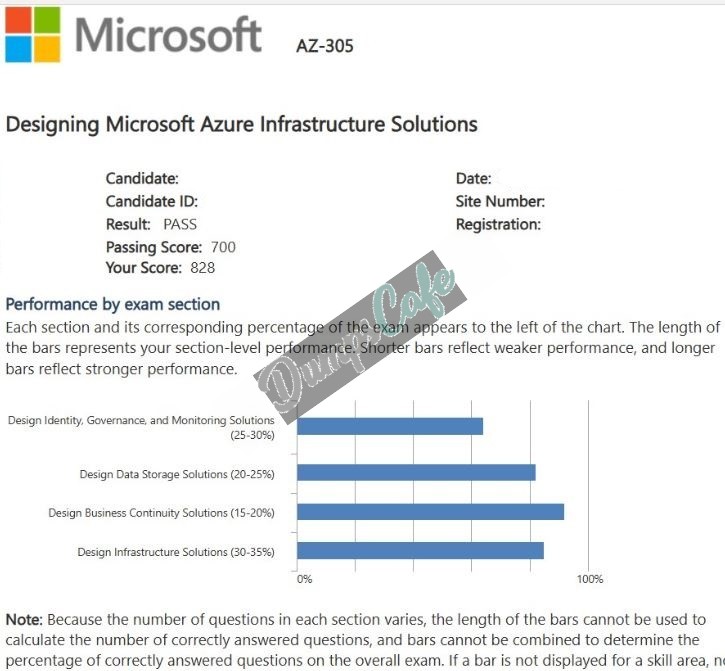This screenshot has width=725, height=671.
Task: Click Performance by exam section heading
Action: coord(113,304)
